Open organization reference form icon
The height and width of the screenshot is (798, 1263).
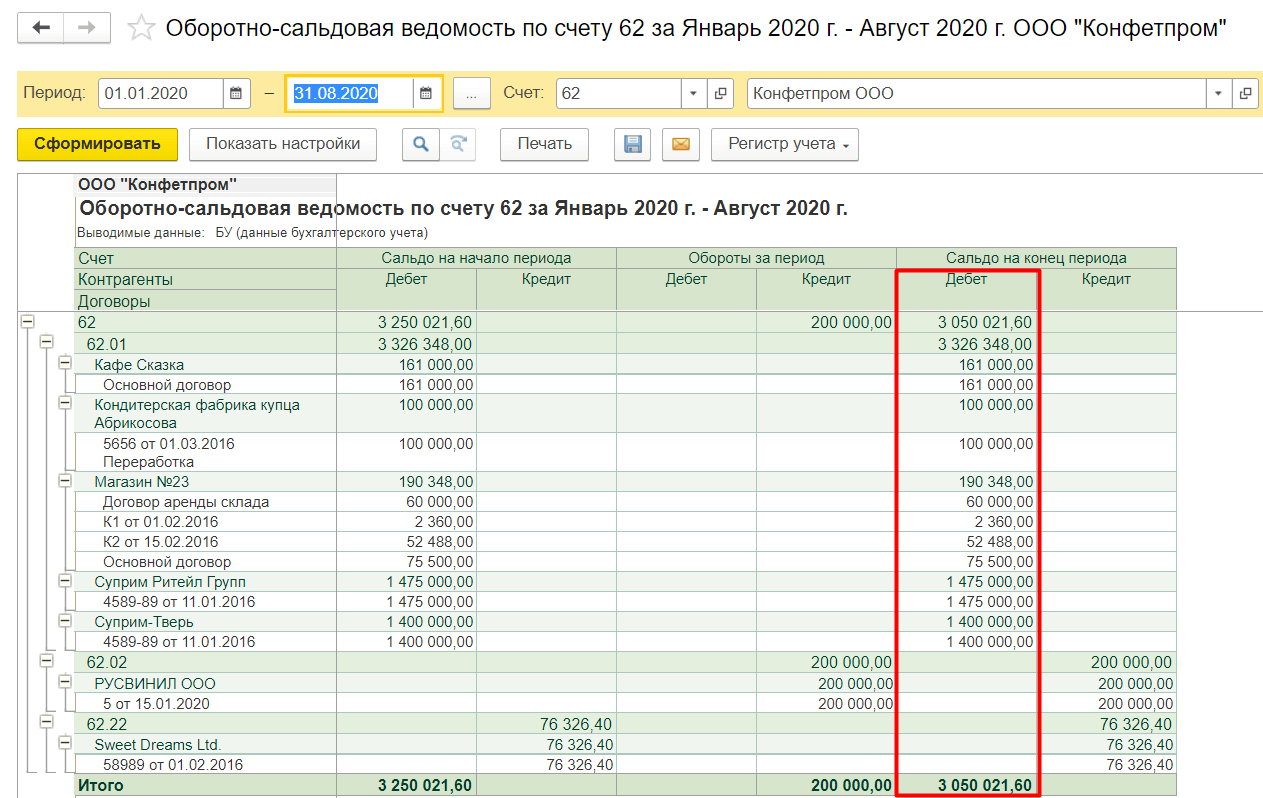click(x=1245, y=93)
